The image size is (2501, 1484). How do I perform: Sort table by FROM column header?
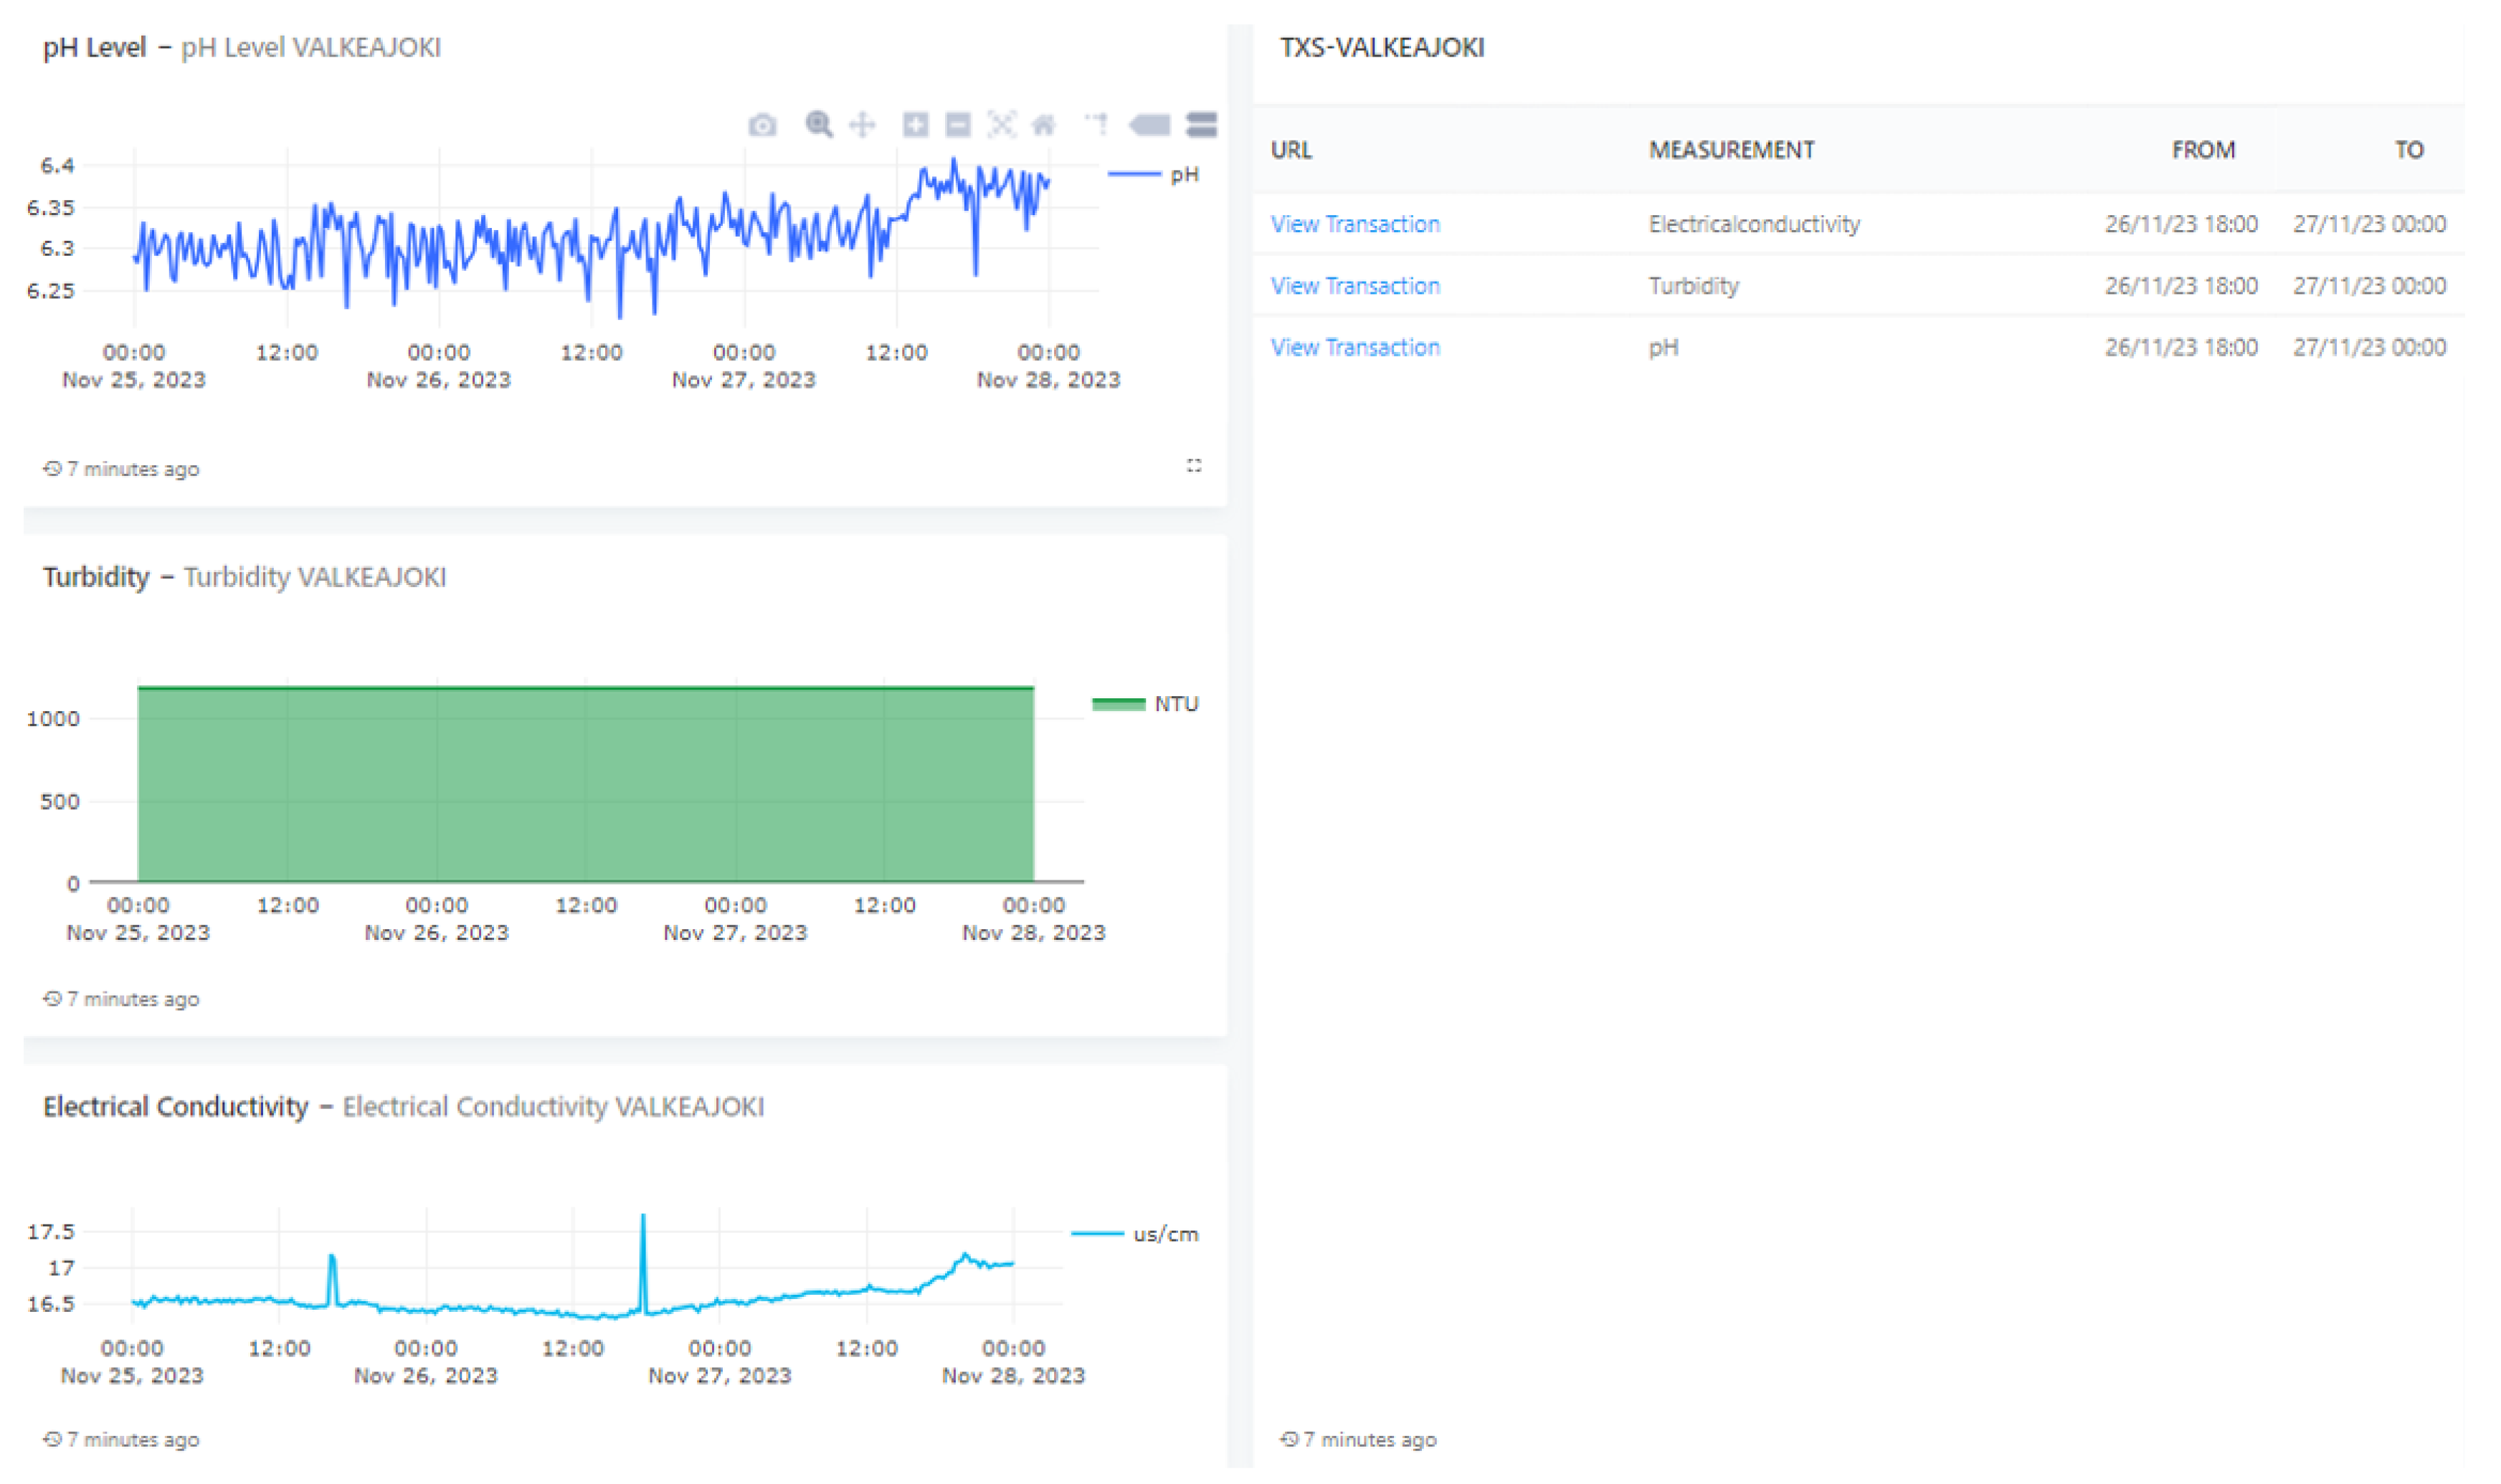point(2203,150)
